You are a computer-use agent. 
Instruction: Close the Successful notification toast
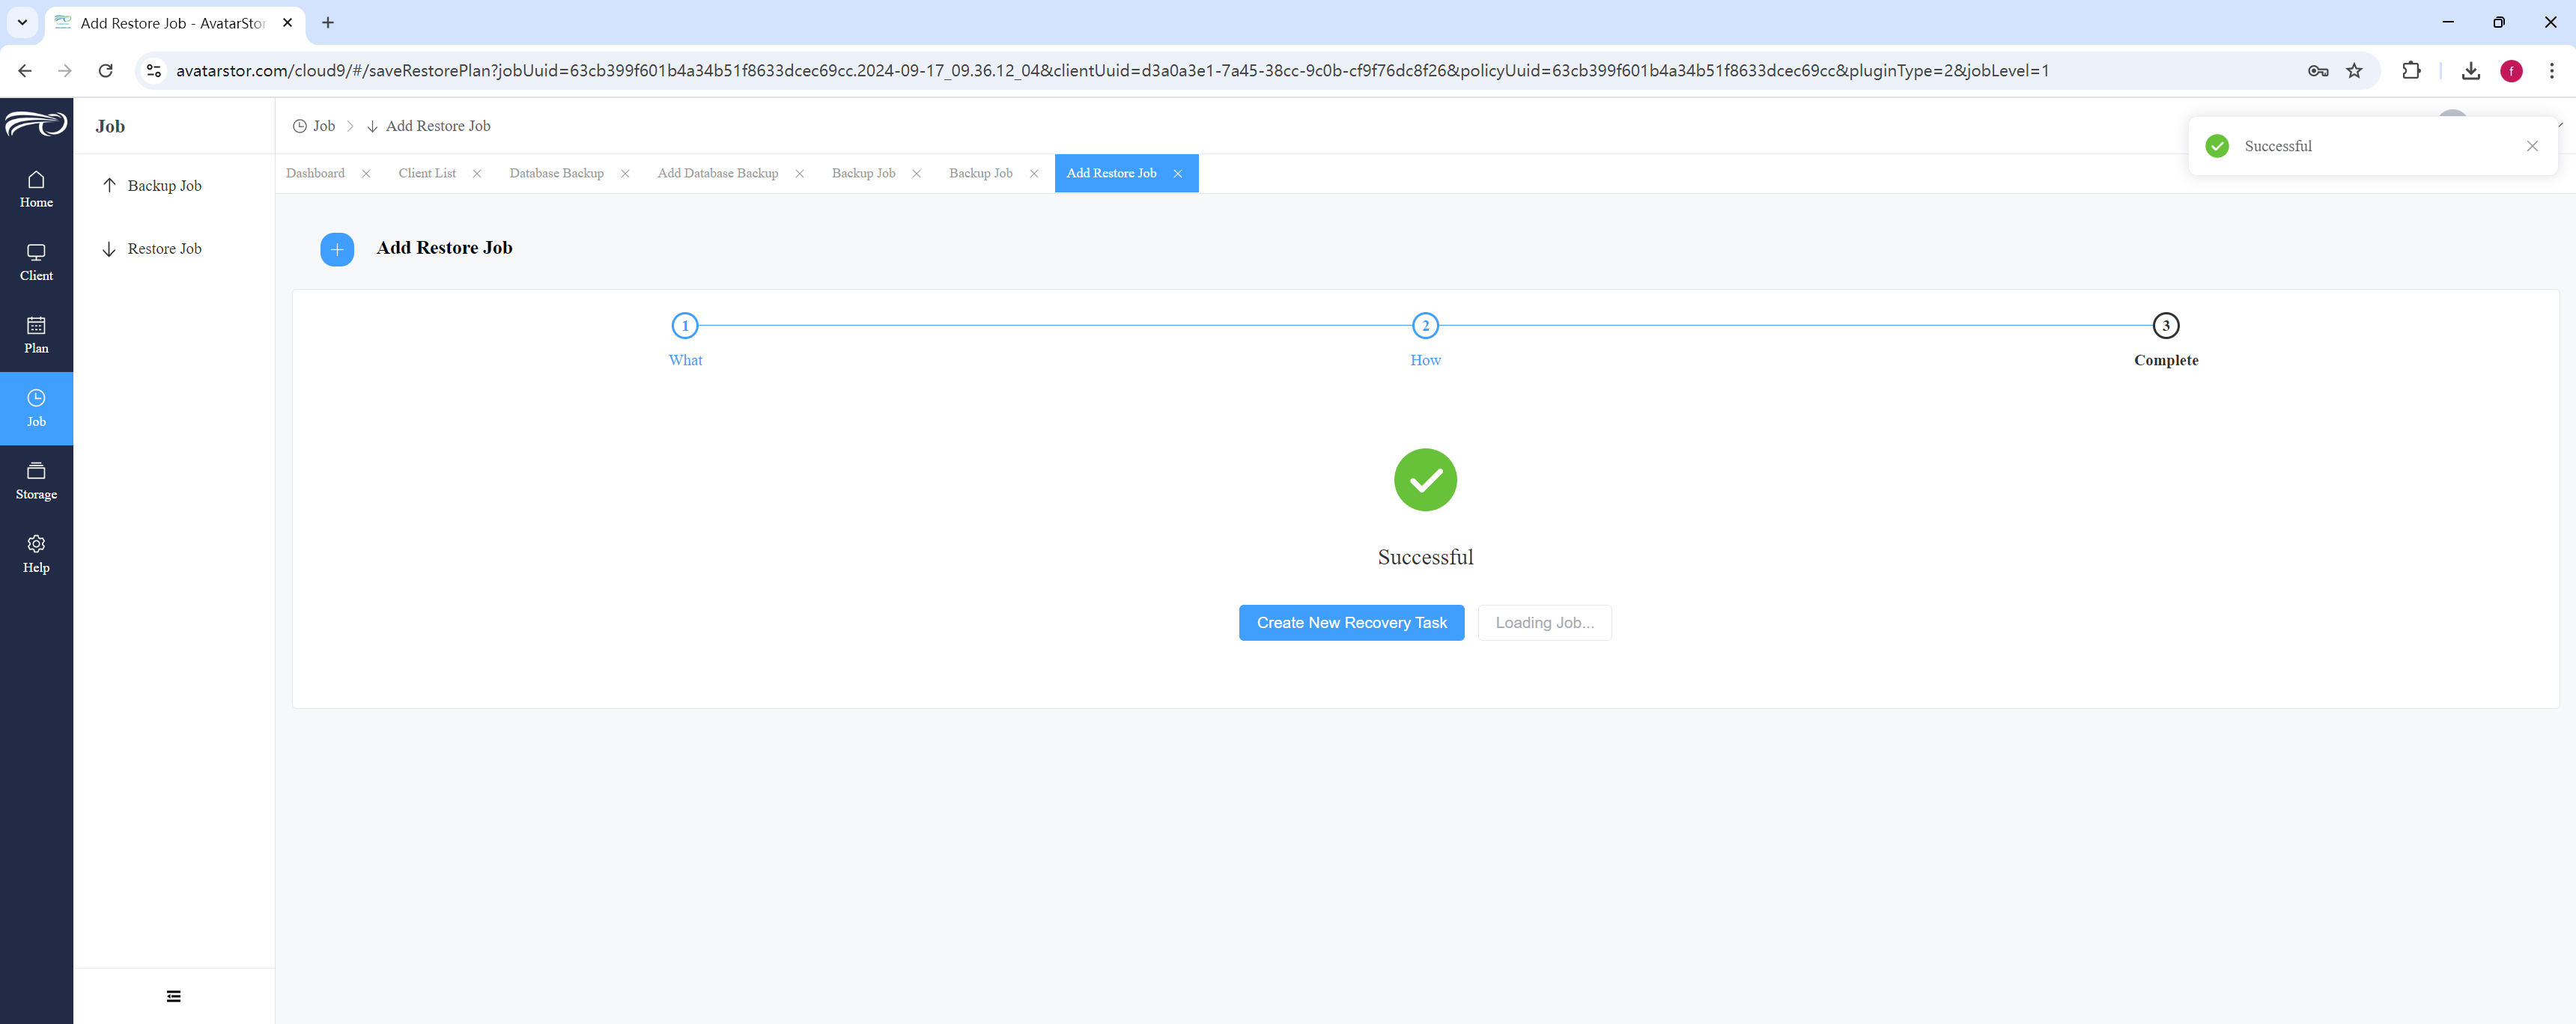coord(2532,146)
